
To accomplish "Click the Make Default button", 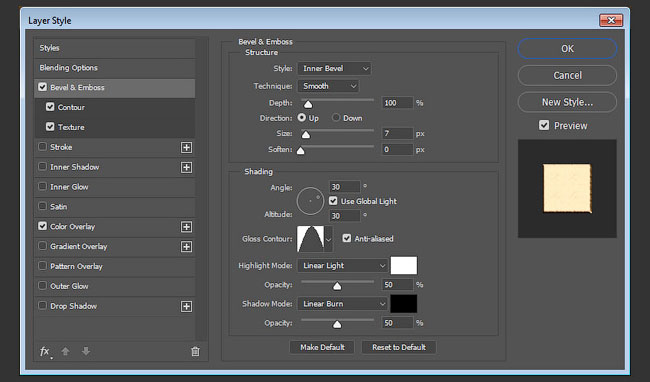I will [x=322, y=347].
